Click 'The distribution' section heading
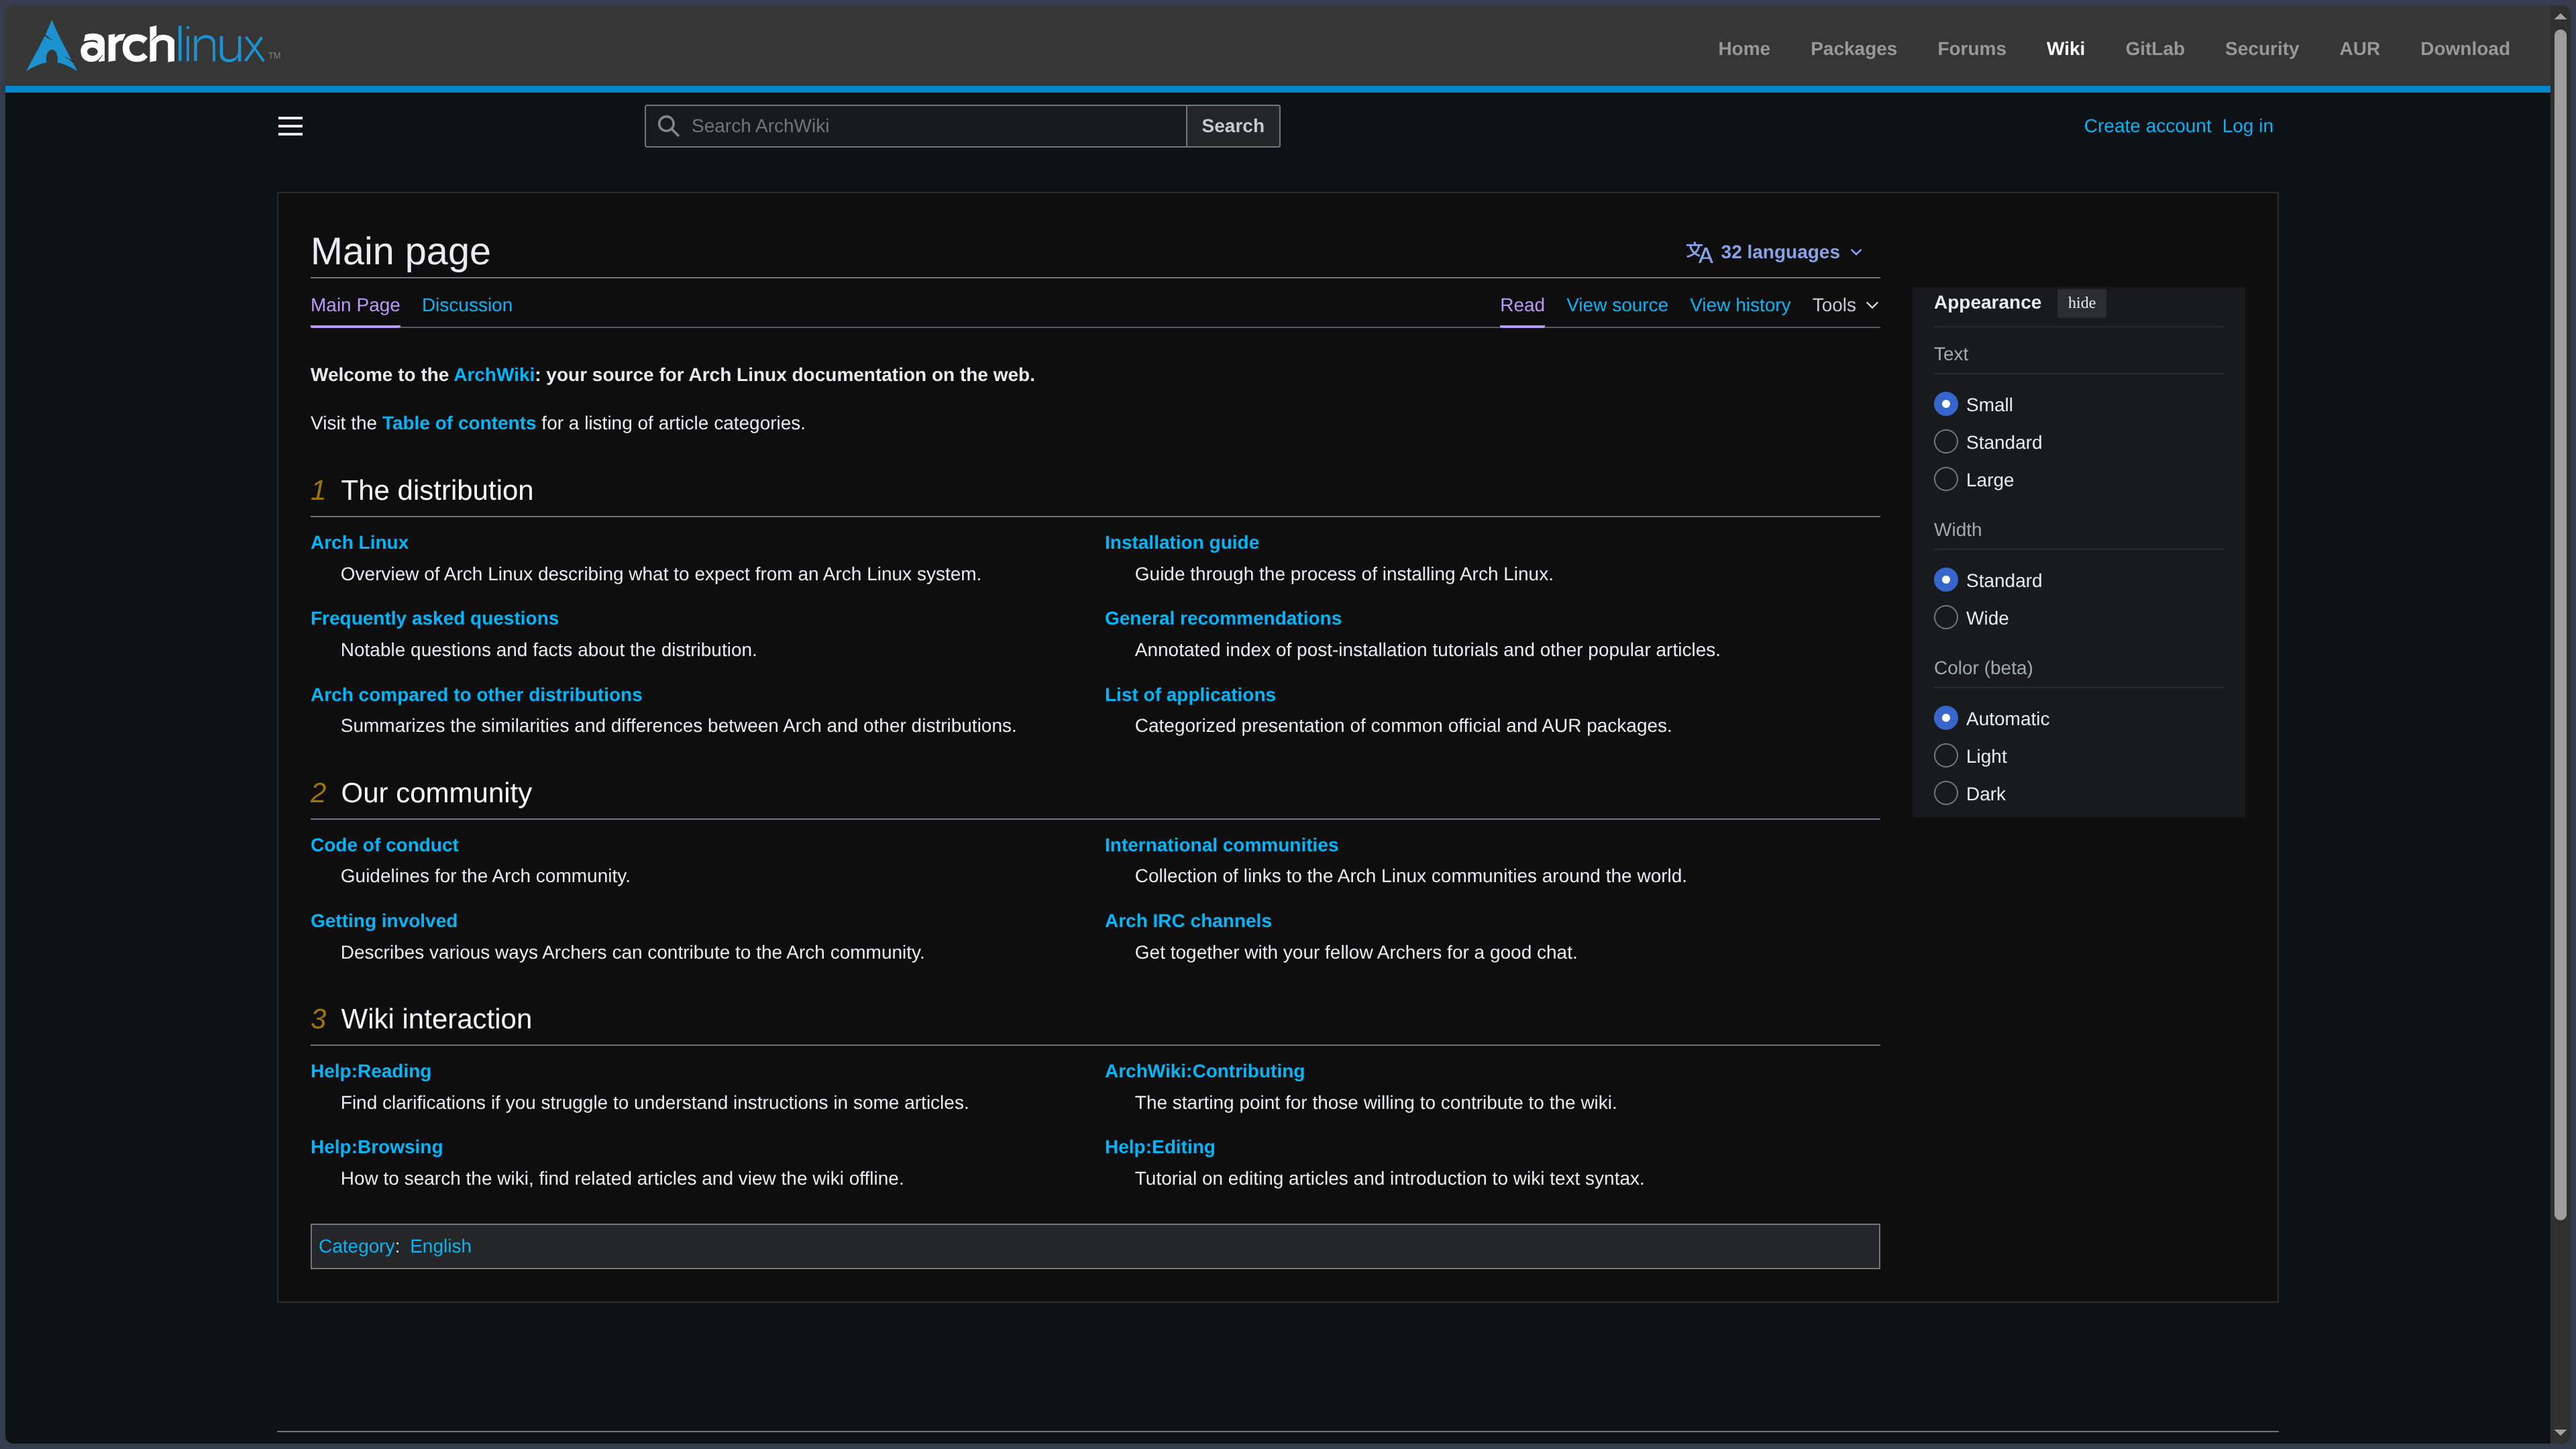The width and height of the screenshot is (2576, 1449). click(437, 490)
